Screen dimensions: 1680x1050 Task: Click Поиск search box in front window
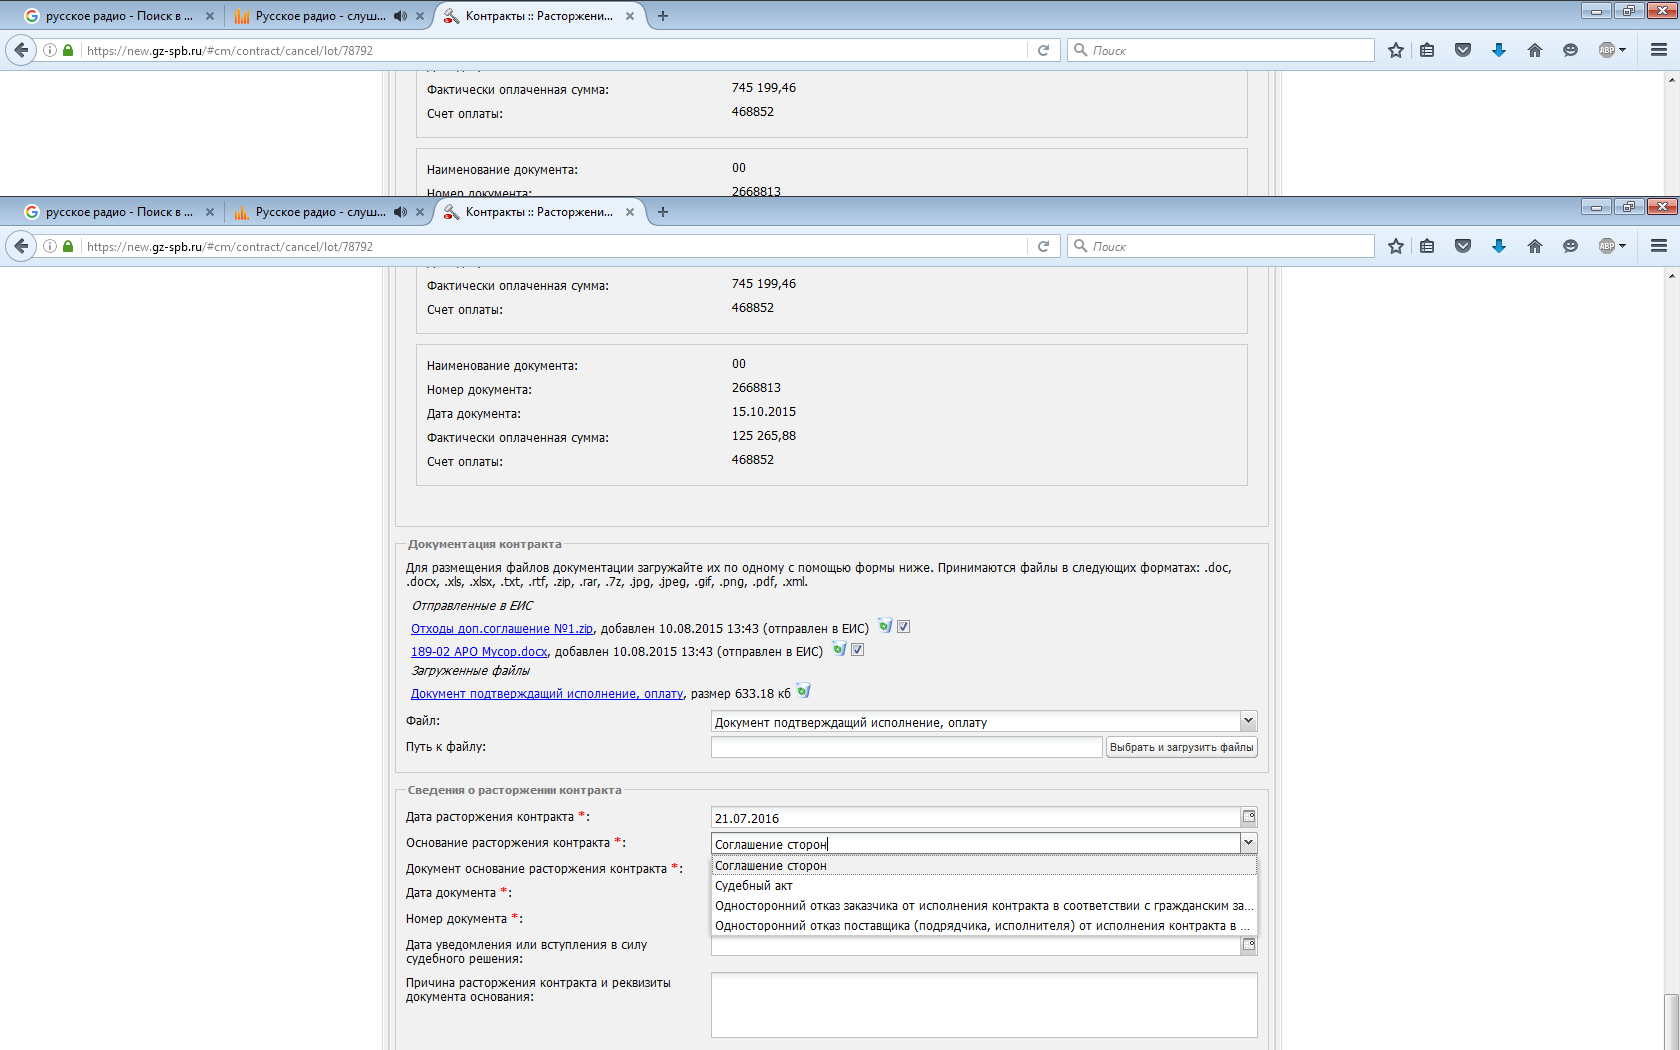click(1221, 246)
